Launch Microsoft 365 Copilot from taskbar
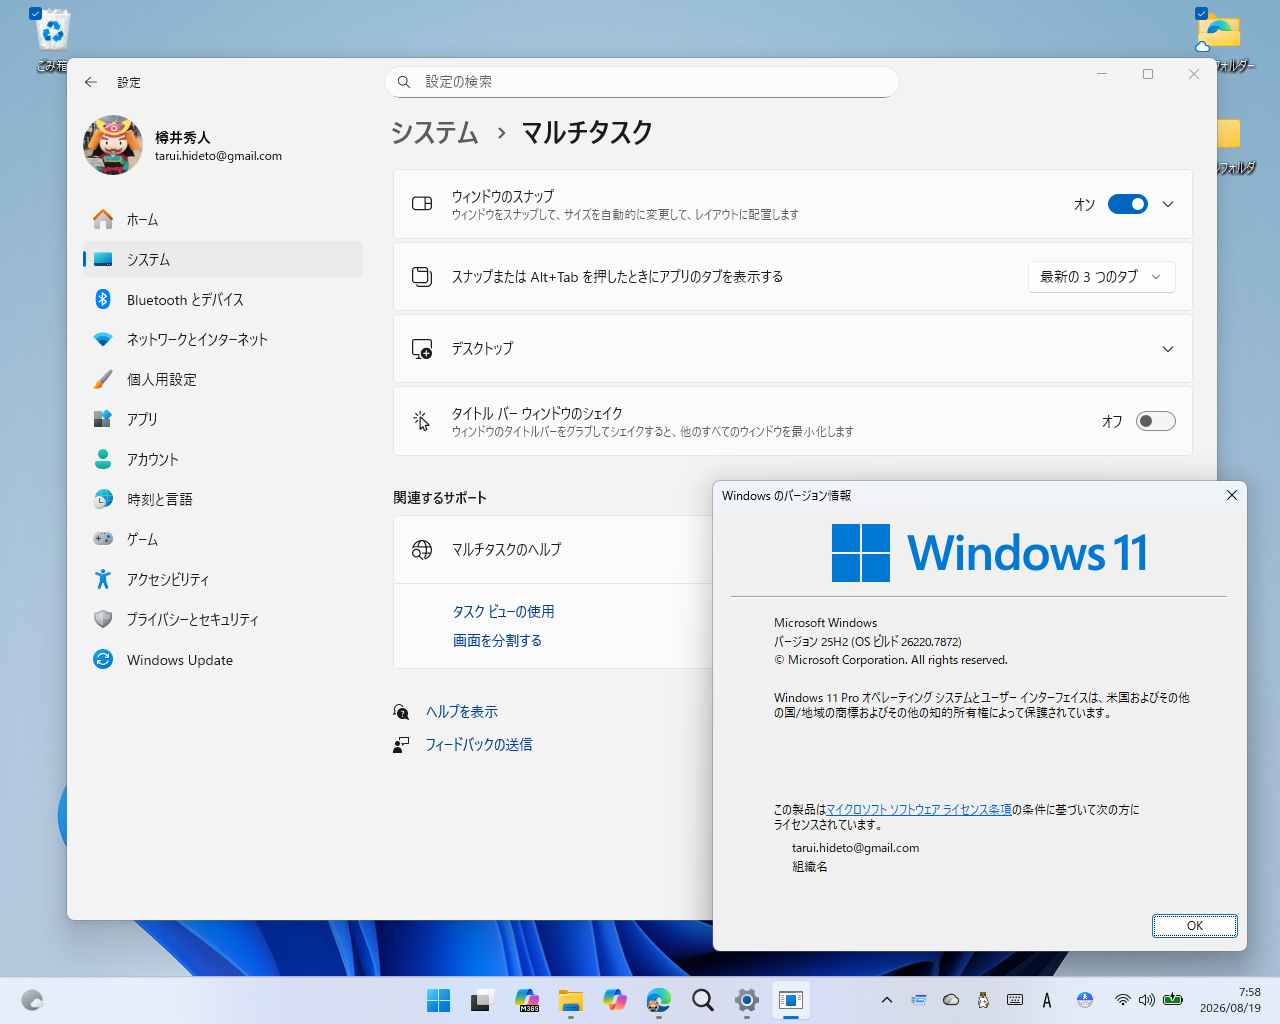The height and width of the screenshot is (1024, 1280). (526, 1000)
